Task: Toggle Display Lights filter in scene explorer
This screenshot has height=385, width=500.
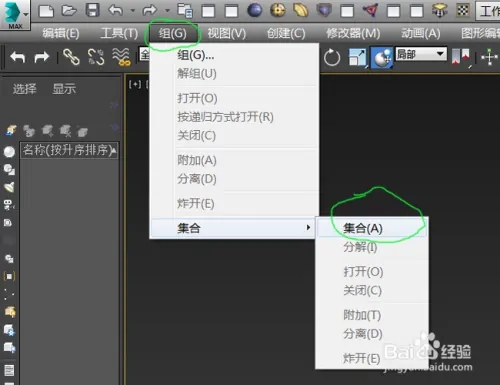Action: pyautogui.click(x=9, y=187)
